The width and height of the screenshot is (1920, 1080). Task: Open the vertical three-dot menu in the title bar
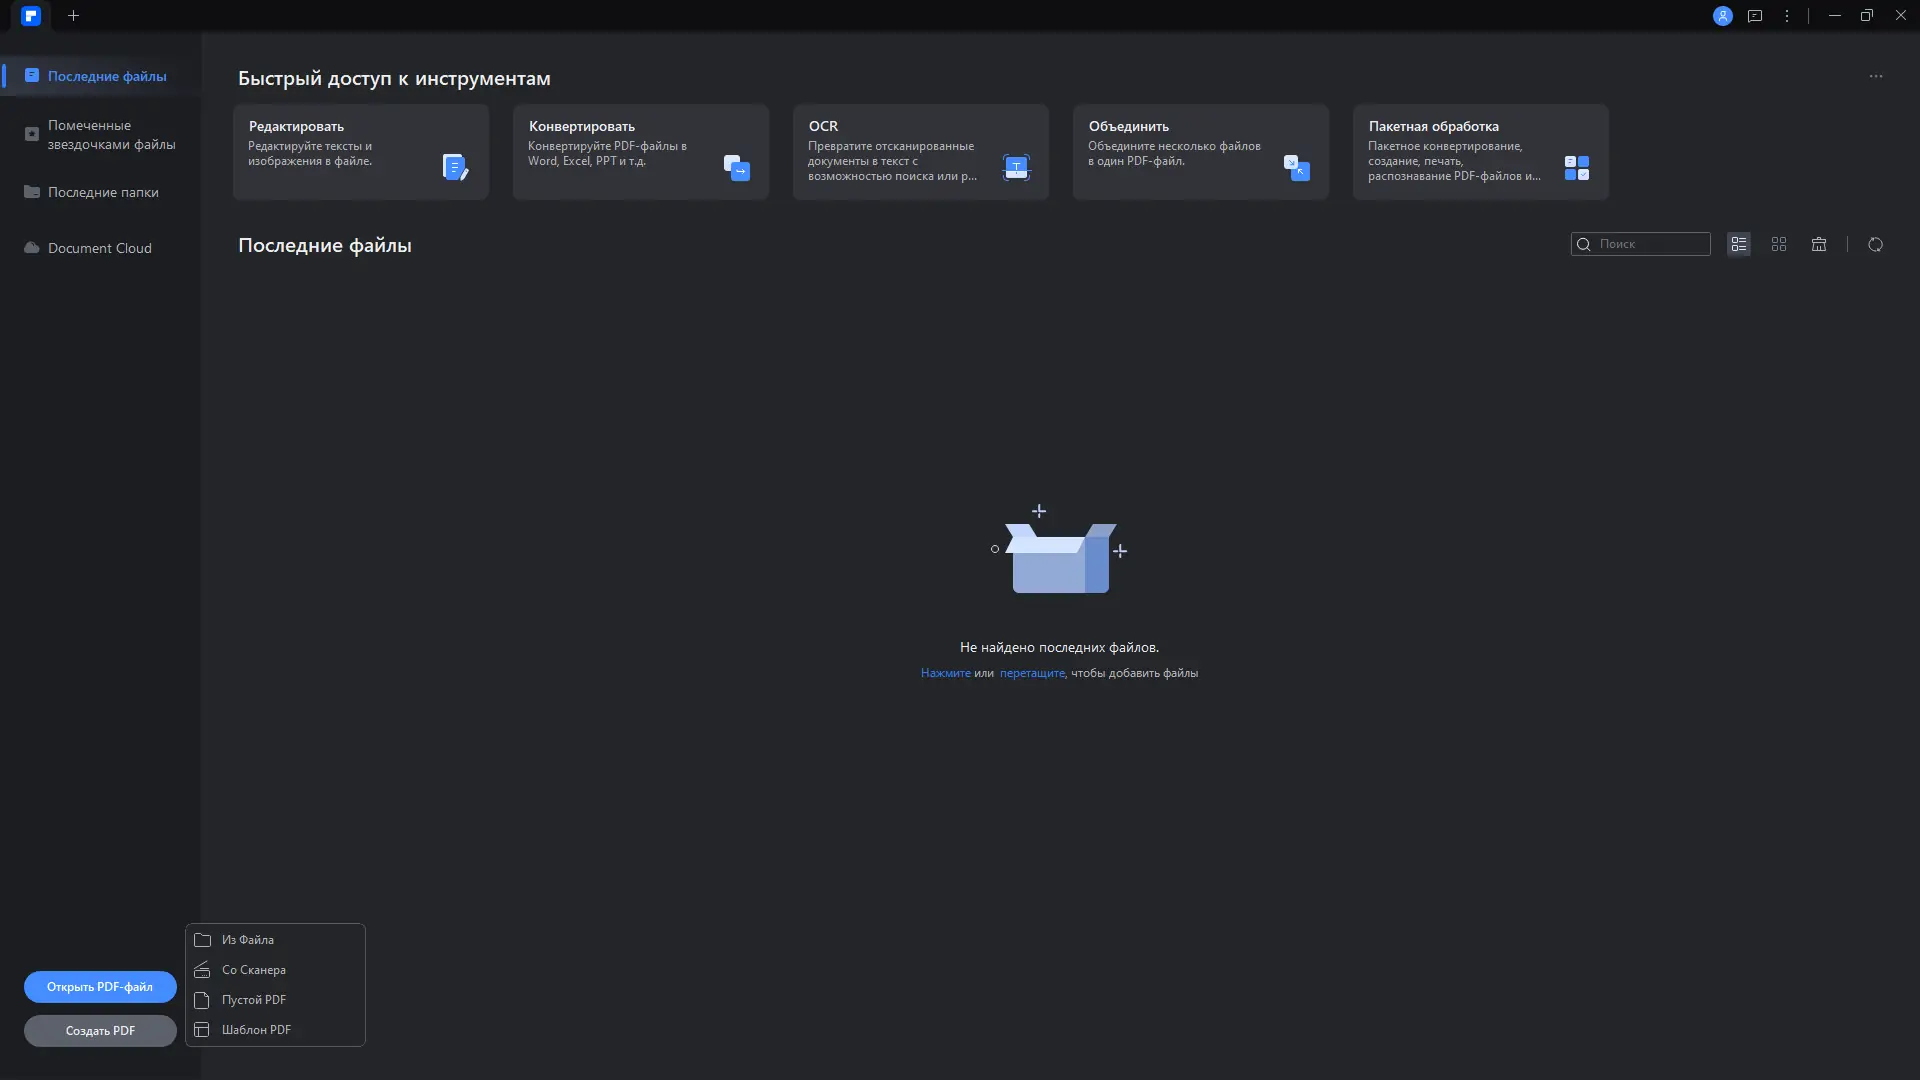pyautogui.click(x=1787, y=16)
